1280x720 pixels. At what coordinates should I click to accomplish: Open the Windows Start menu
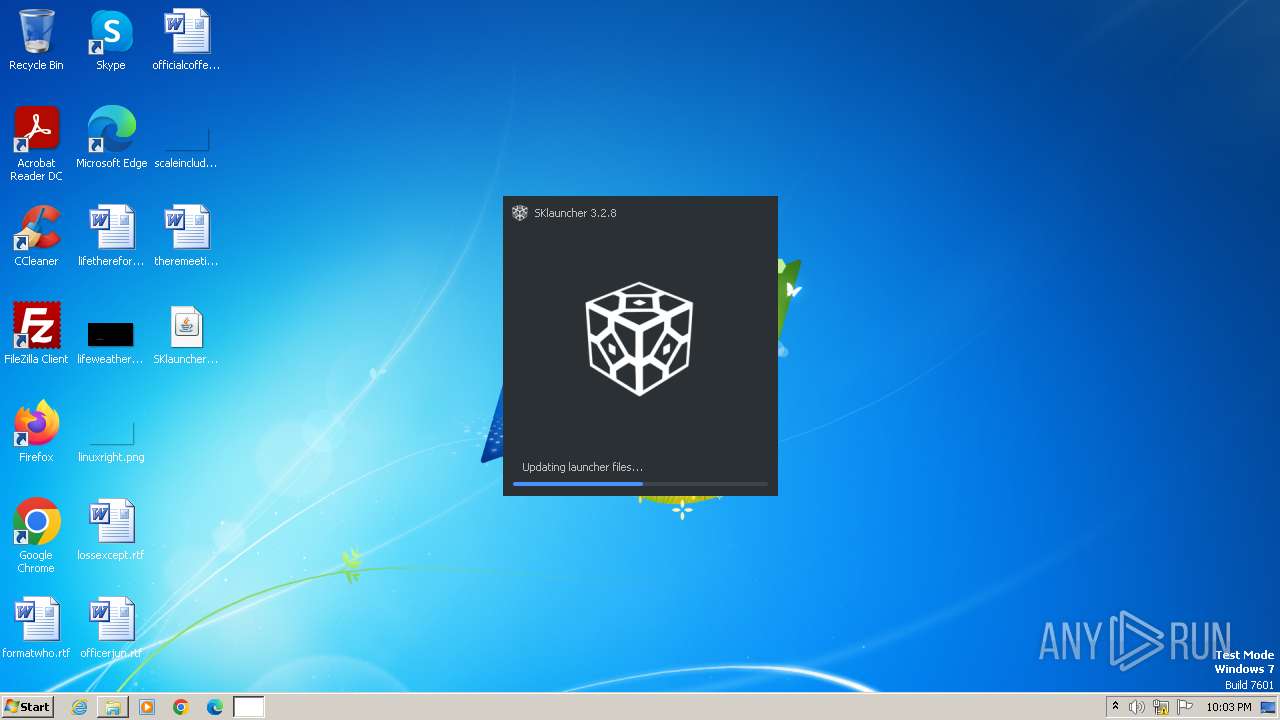tap(27, 707)
